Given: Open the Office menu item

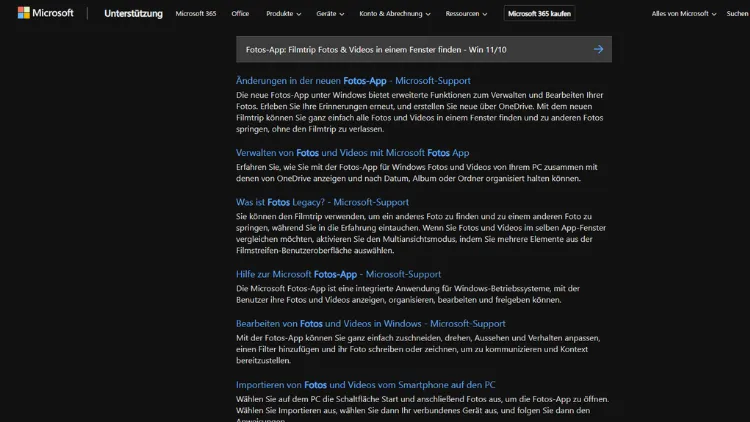Looking at the screenshot, I should pos(240,13).
